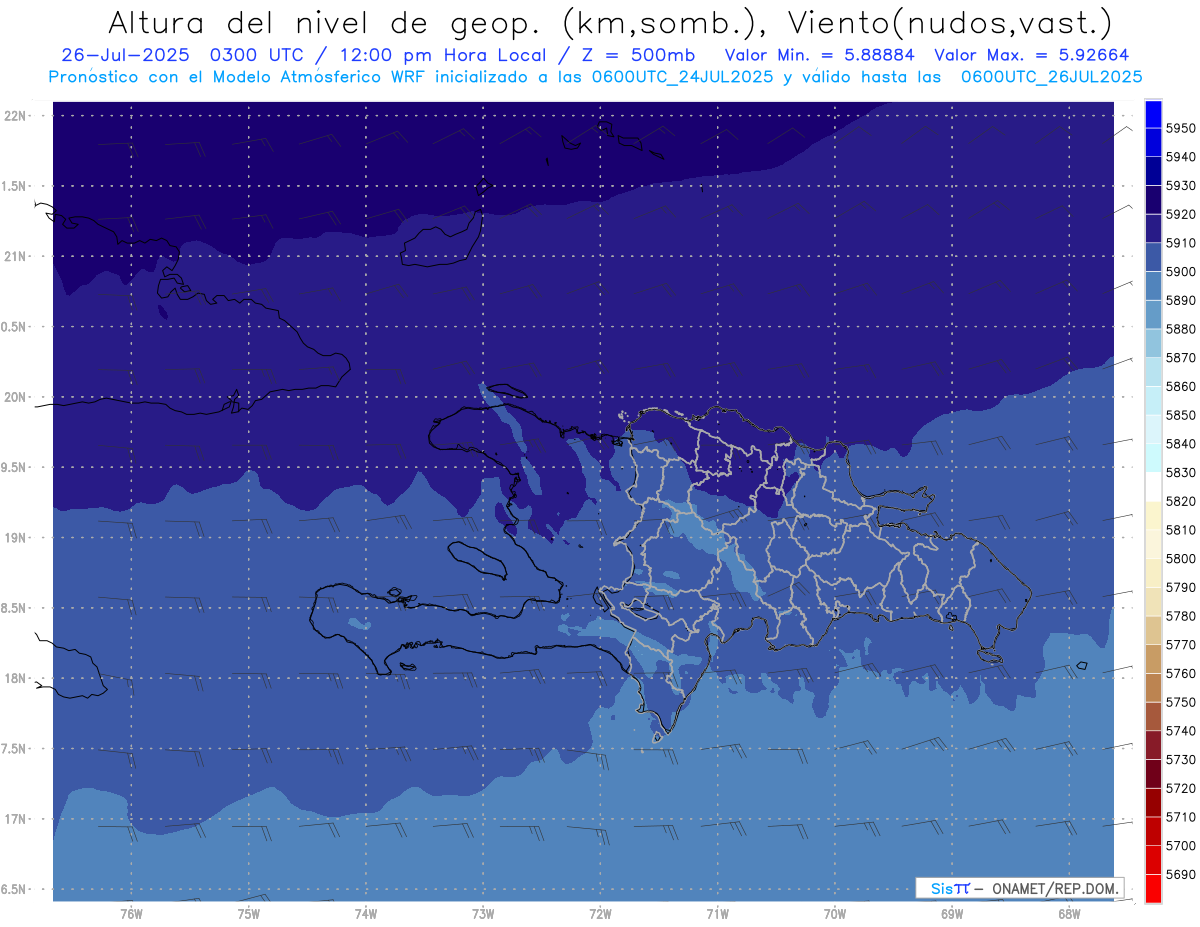Click the '19N' latitude label
Screen dimensions: 1200x927
(15, 537)
